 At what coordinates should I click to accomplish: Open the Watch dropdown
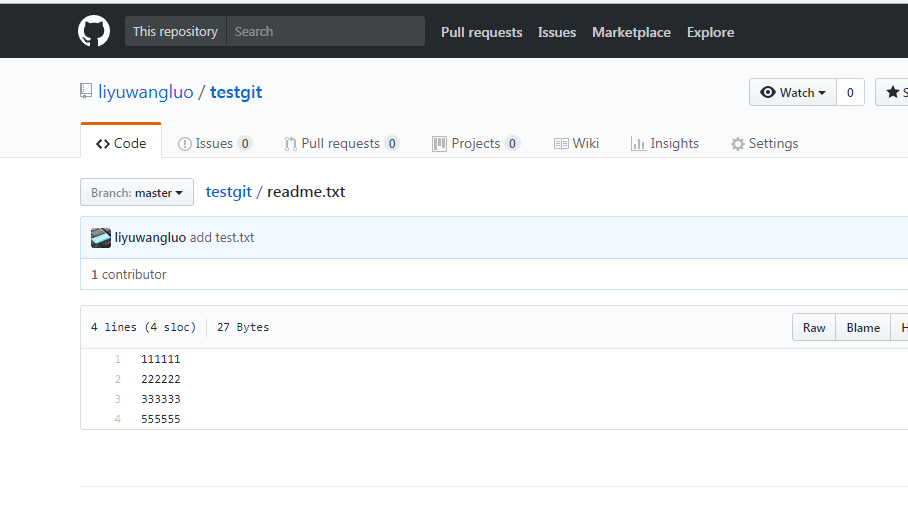793,92
